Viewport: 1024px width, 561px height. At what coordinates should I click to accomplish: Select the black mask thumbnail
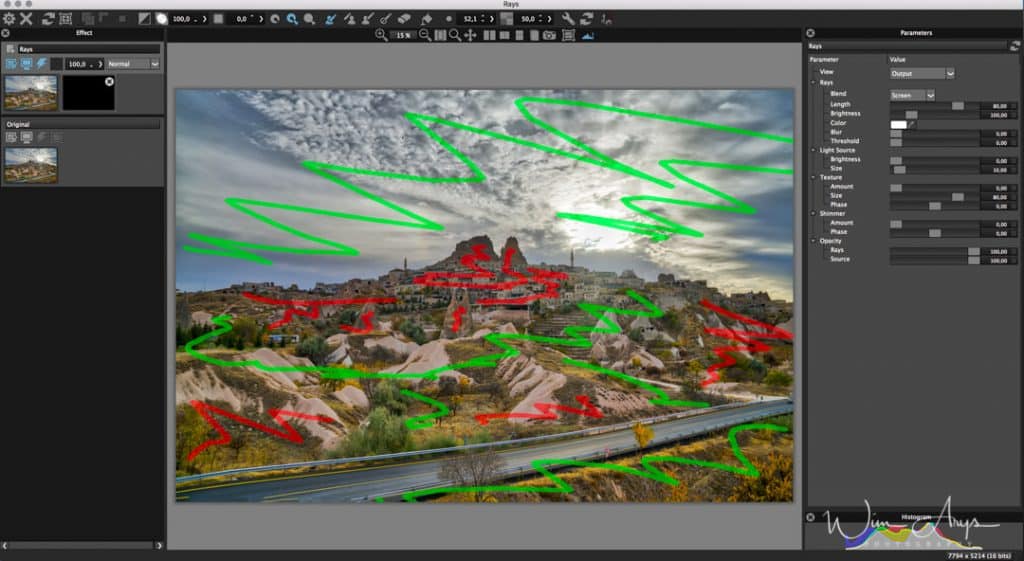[x=88, y=93]
